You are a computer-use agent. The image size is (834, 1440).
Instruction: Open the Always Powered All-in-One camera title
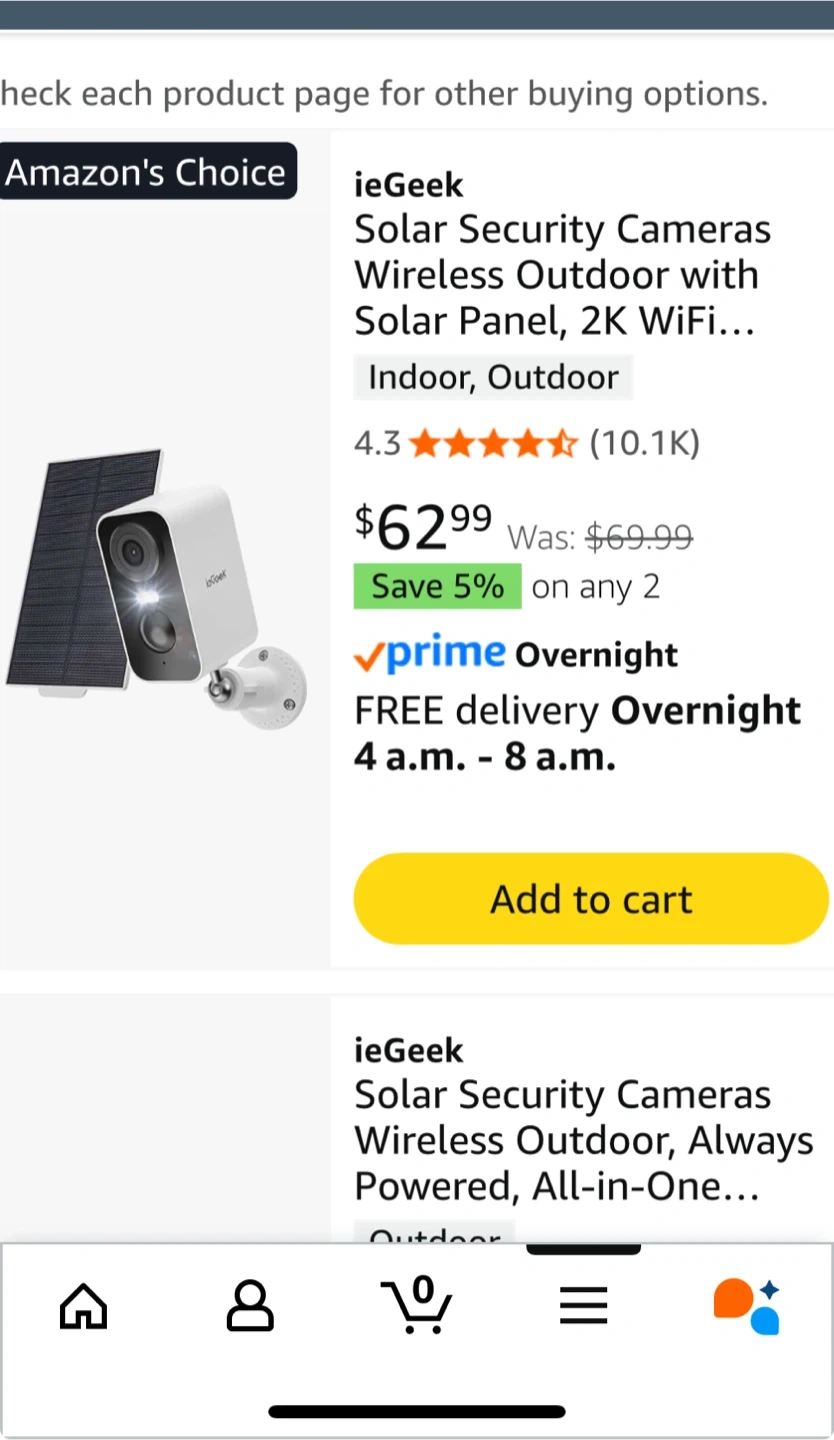(583, 1141)
